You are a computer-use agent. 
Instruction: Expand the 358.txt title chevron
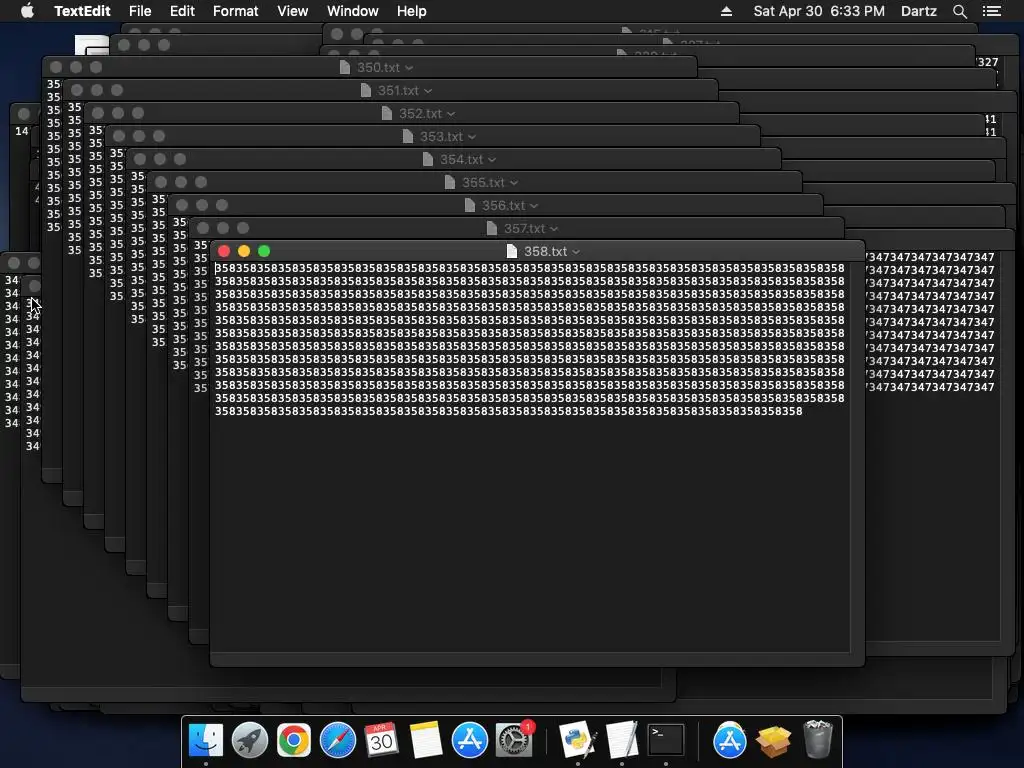576,252
